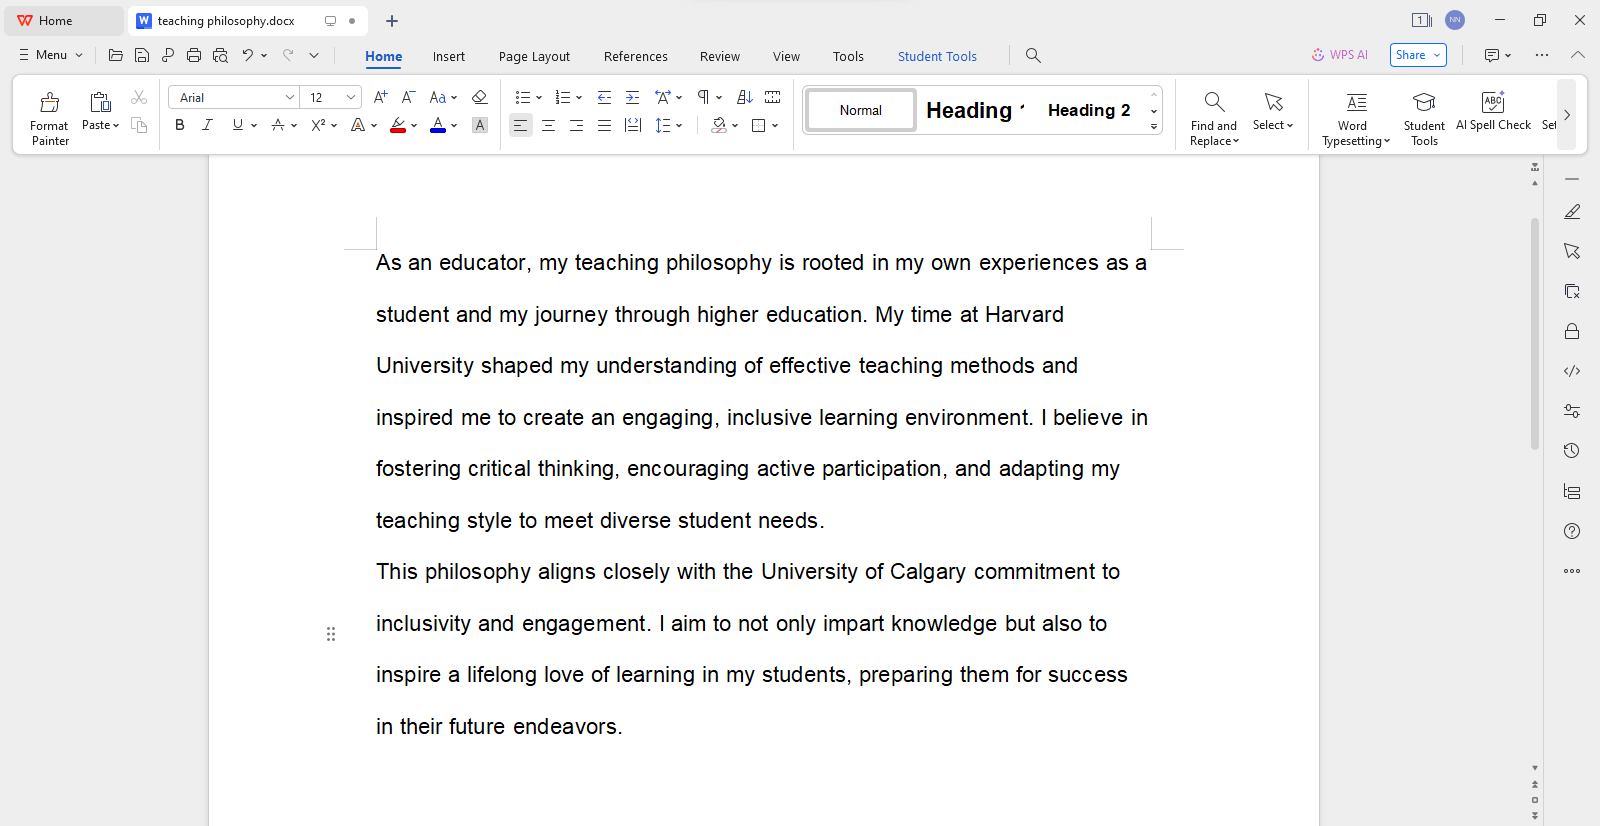Viewport: 1600px width, 826px height.
Task: Apply the Heading 2 style
Action: pyautogui.click(x=1089, y=110)
